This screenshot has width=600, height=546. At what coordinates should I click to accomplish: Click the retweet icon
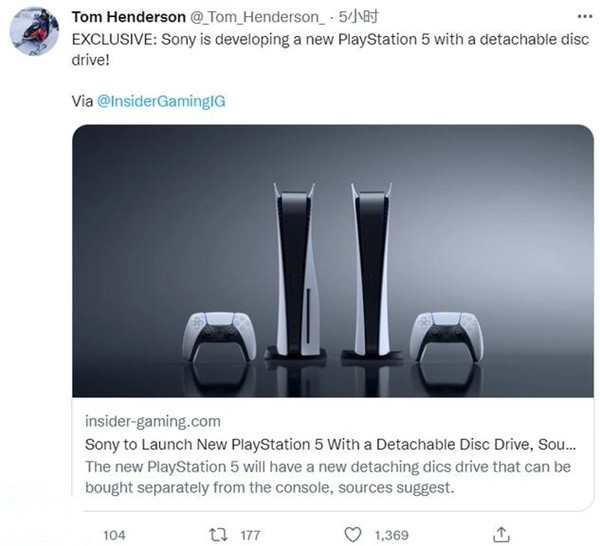point(216,535)
